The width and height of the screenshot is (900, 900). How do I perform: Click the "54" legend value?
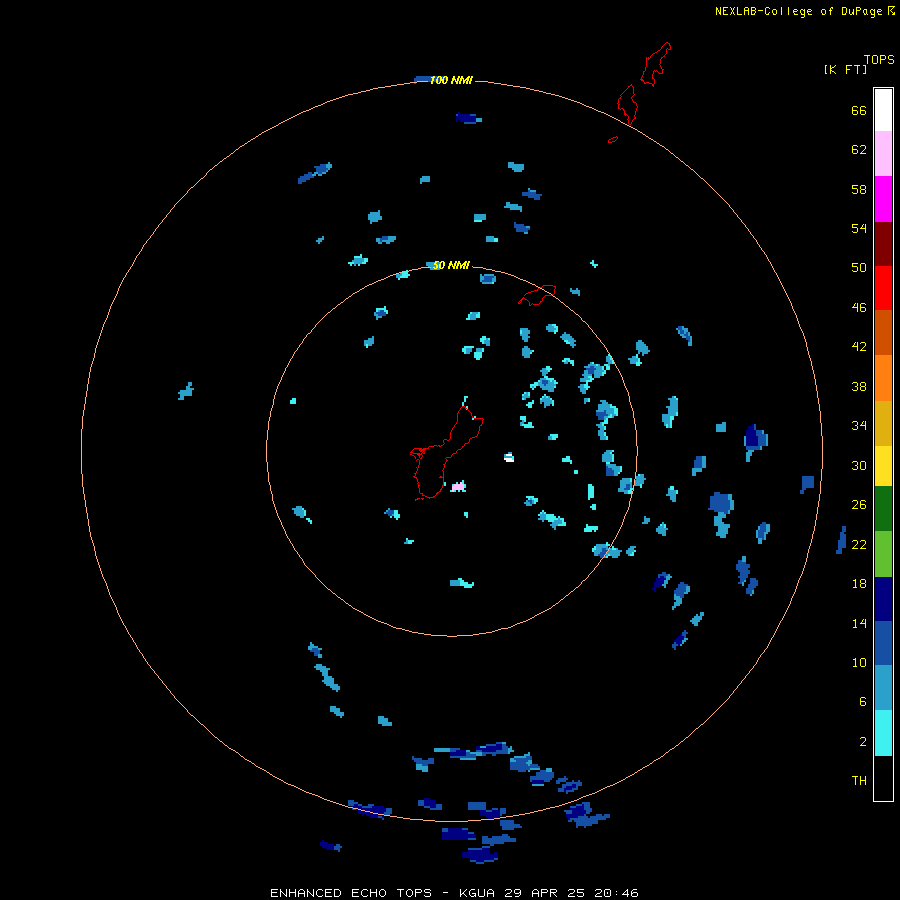tap(859, 228)
